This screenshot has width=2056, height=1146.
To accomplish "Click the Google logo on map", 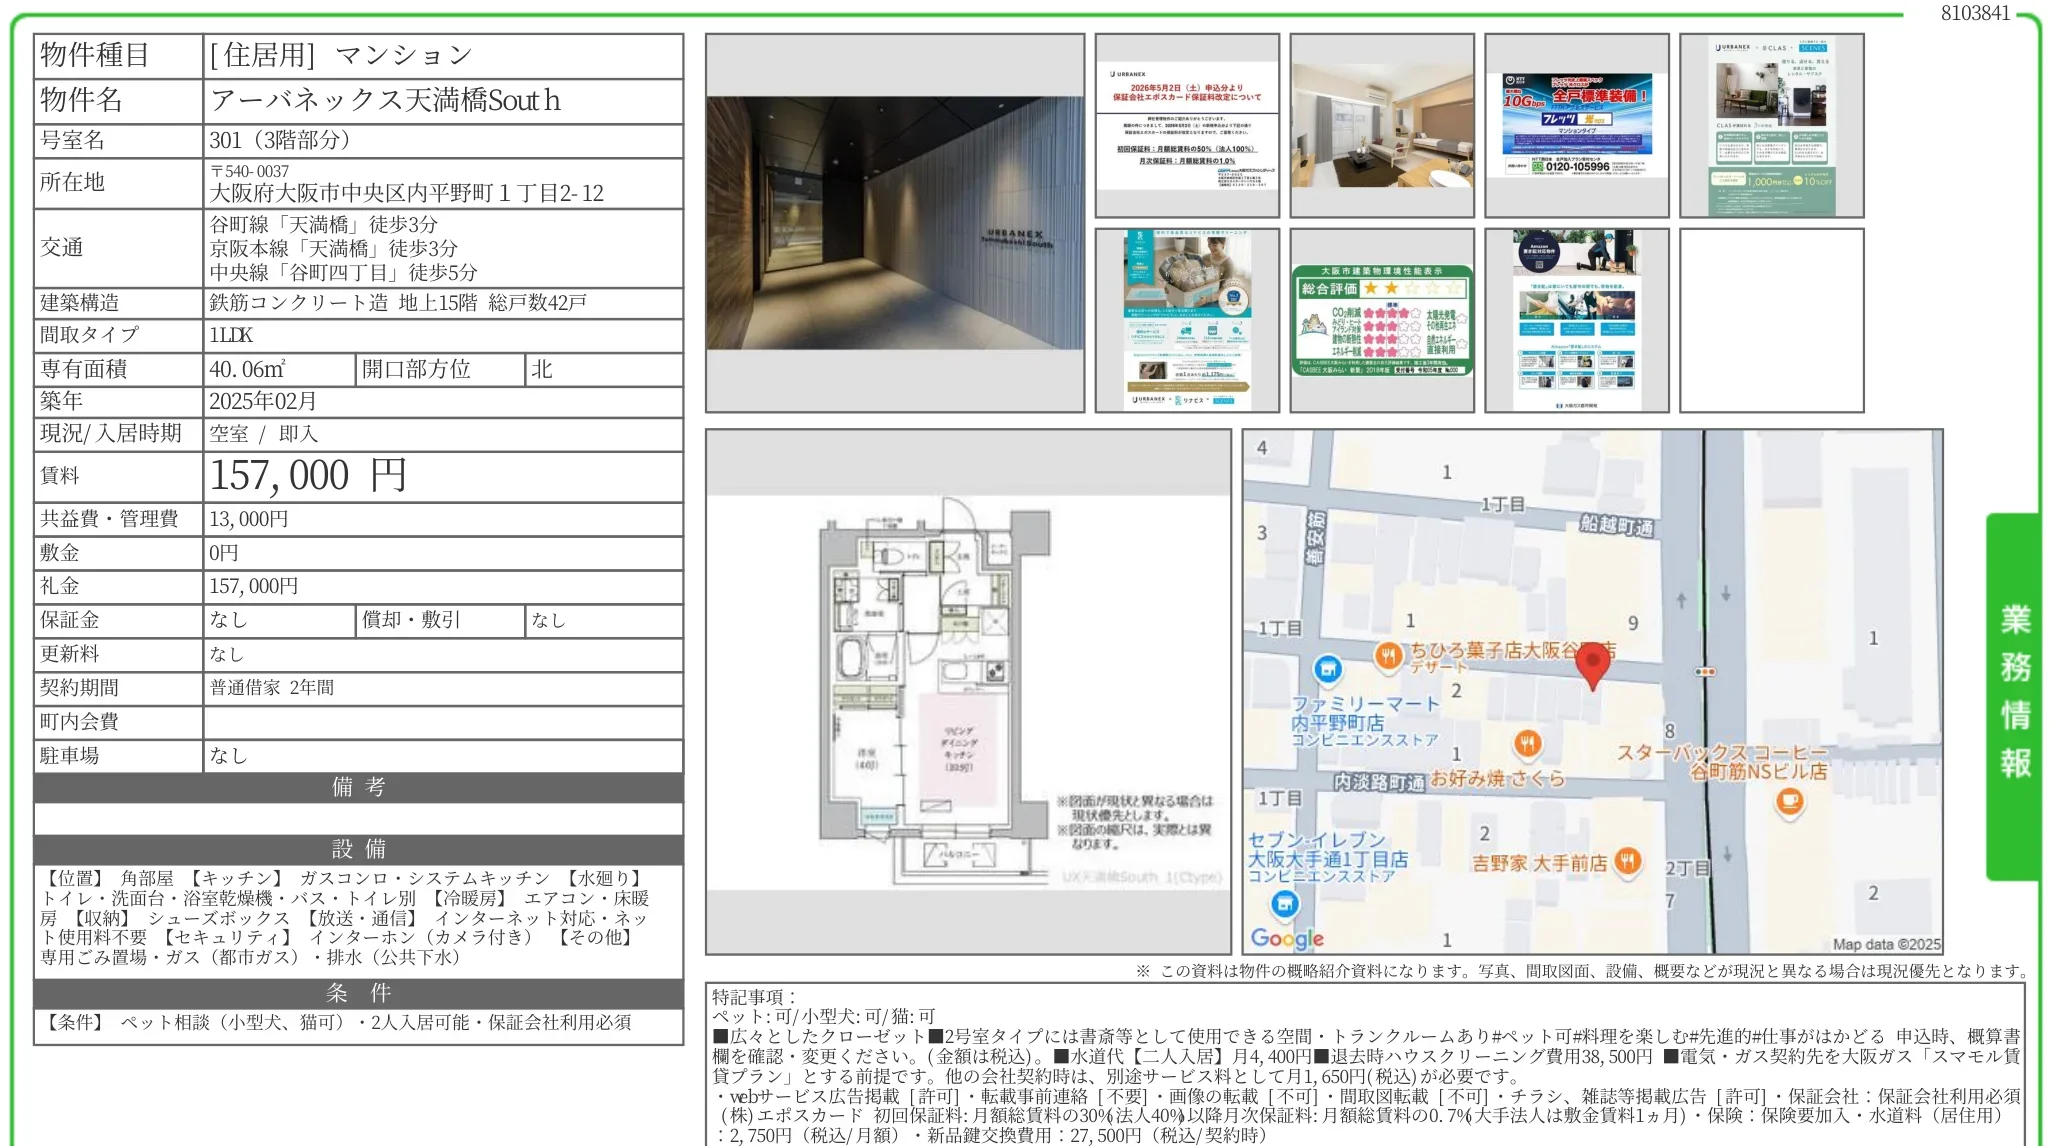I will (x=1287, y=938).
